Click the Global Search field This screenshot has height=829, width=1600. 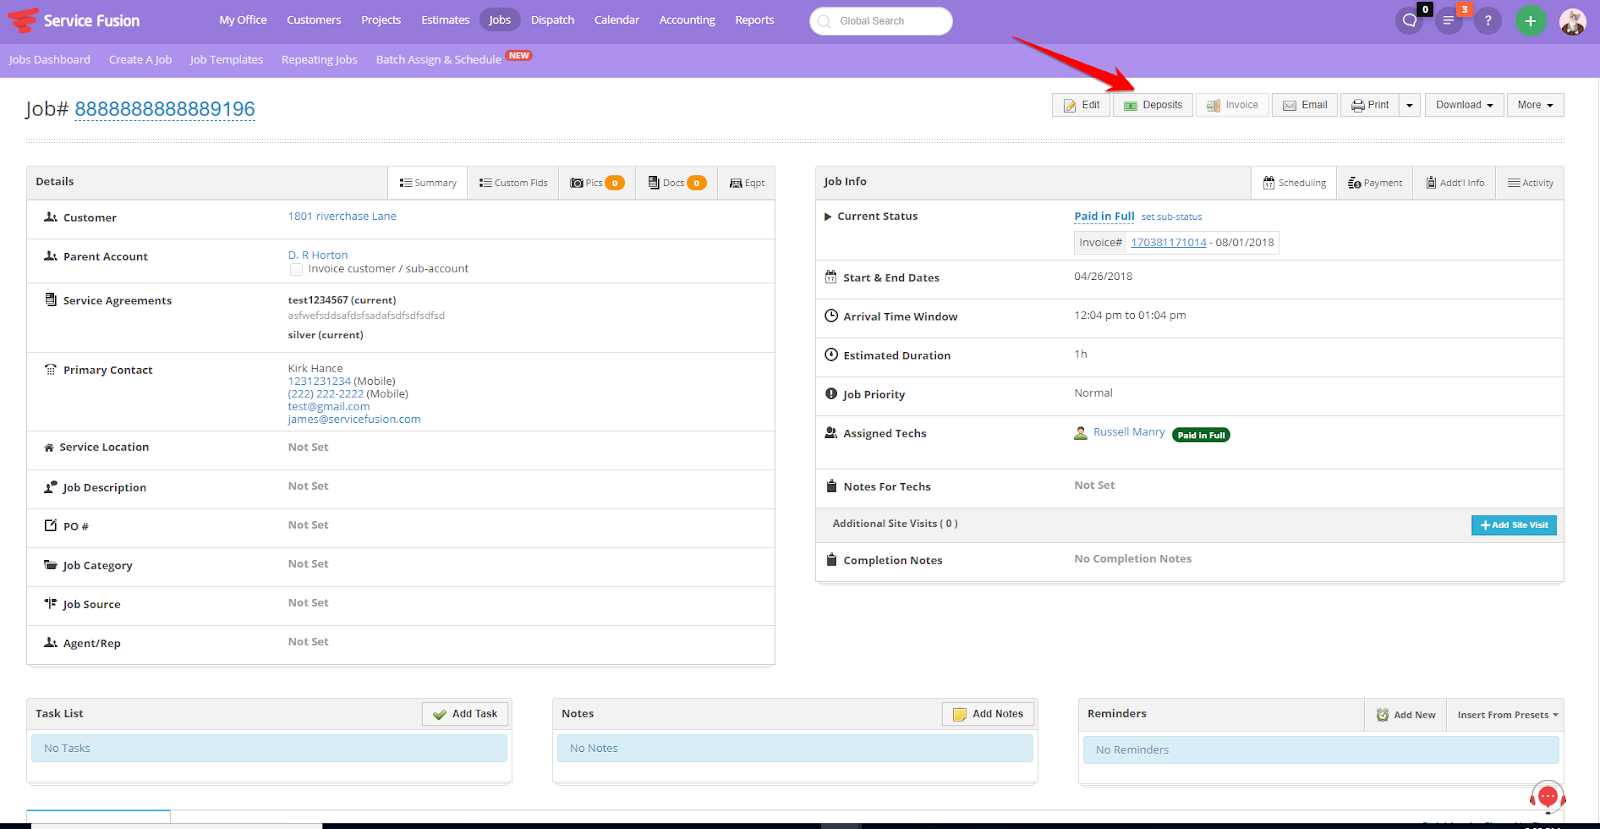(x=881, y=21)
